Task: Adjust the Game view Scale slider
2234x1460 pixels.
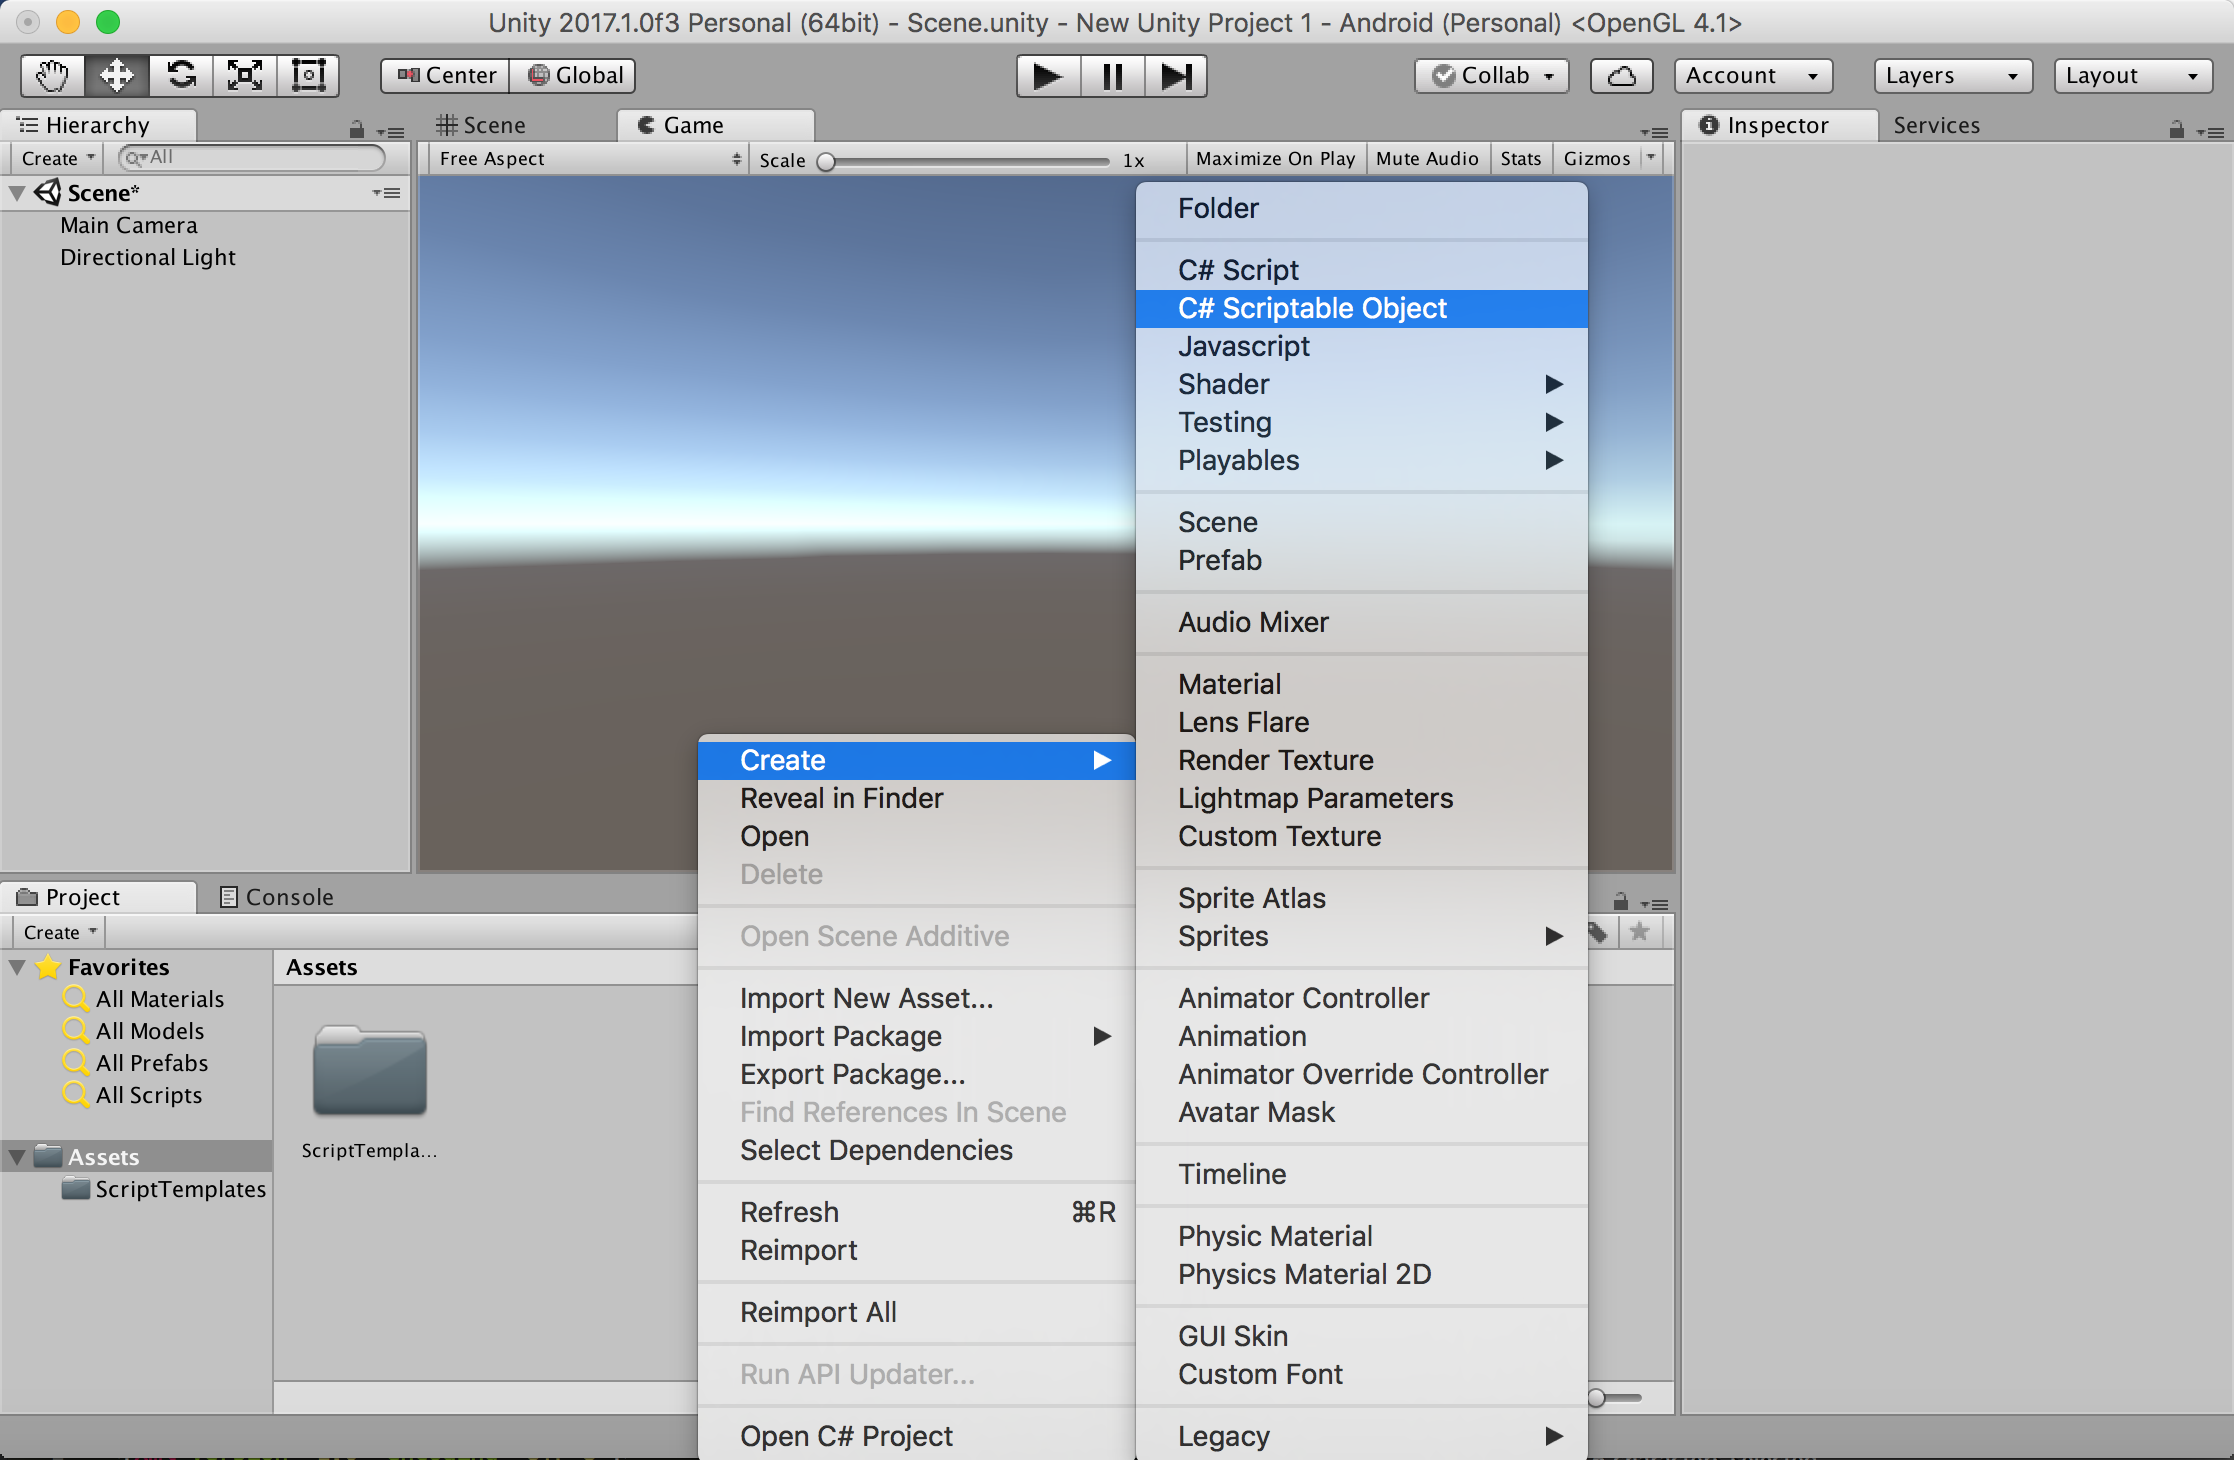Action: pos(826,161)
